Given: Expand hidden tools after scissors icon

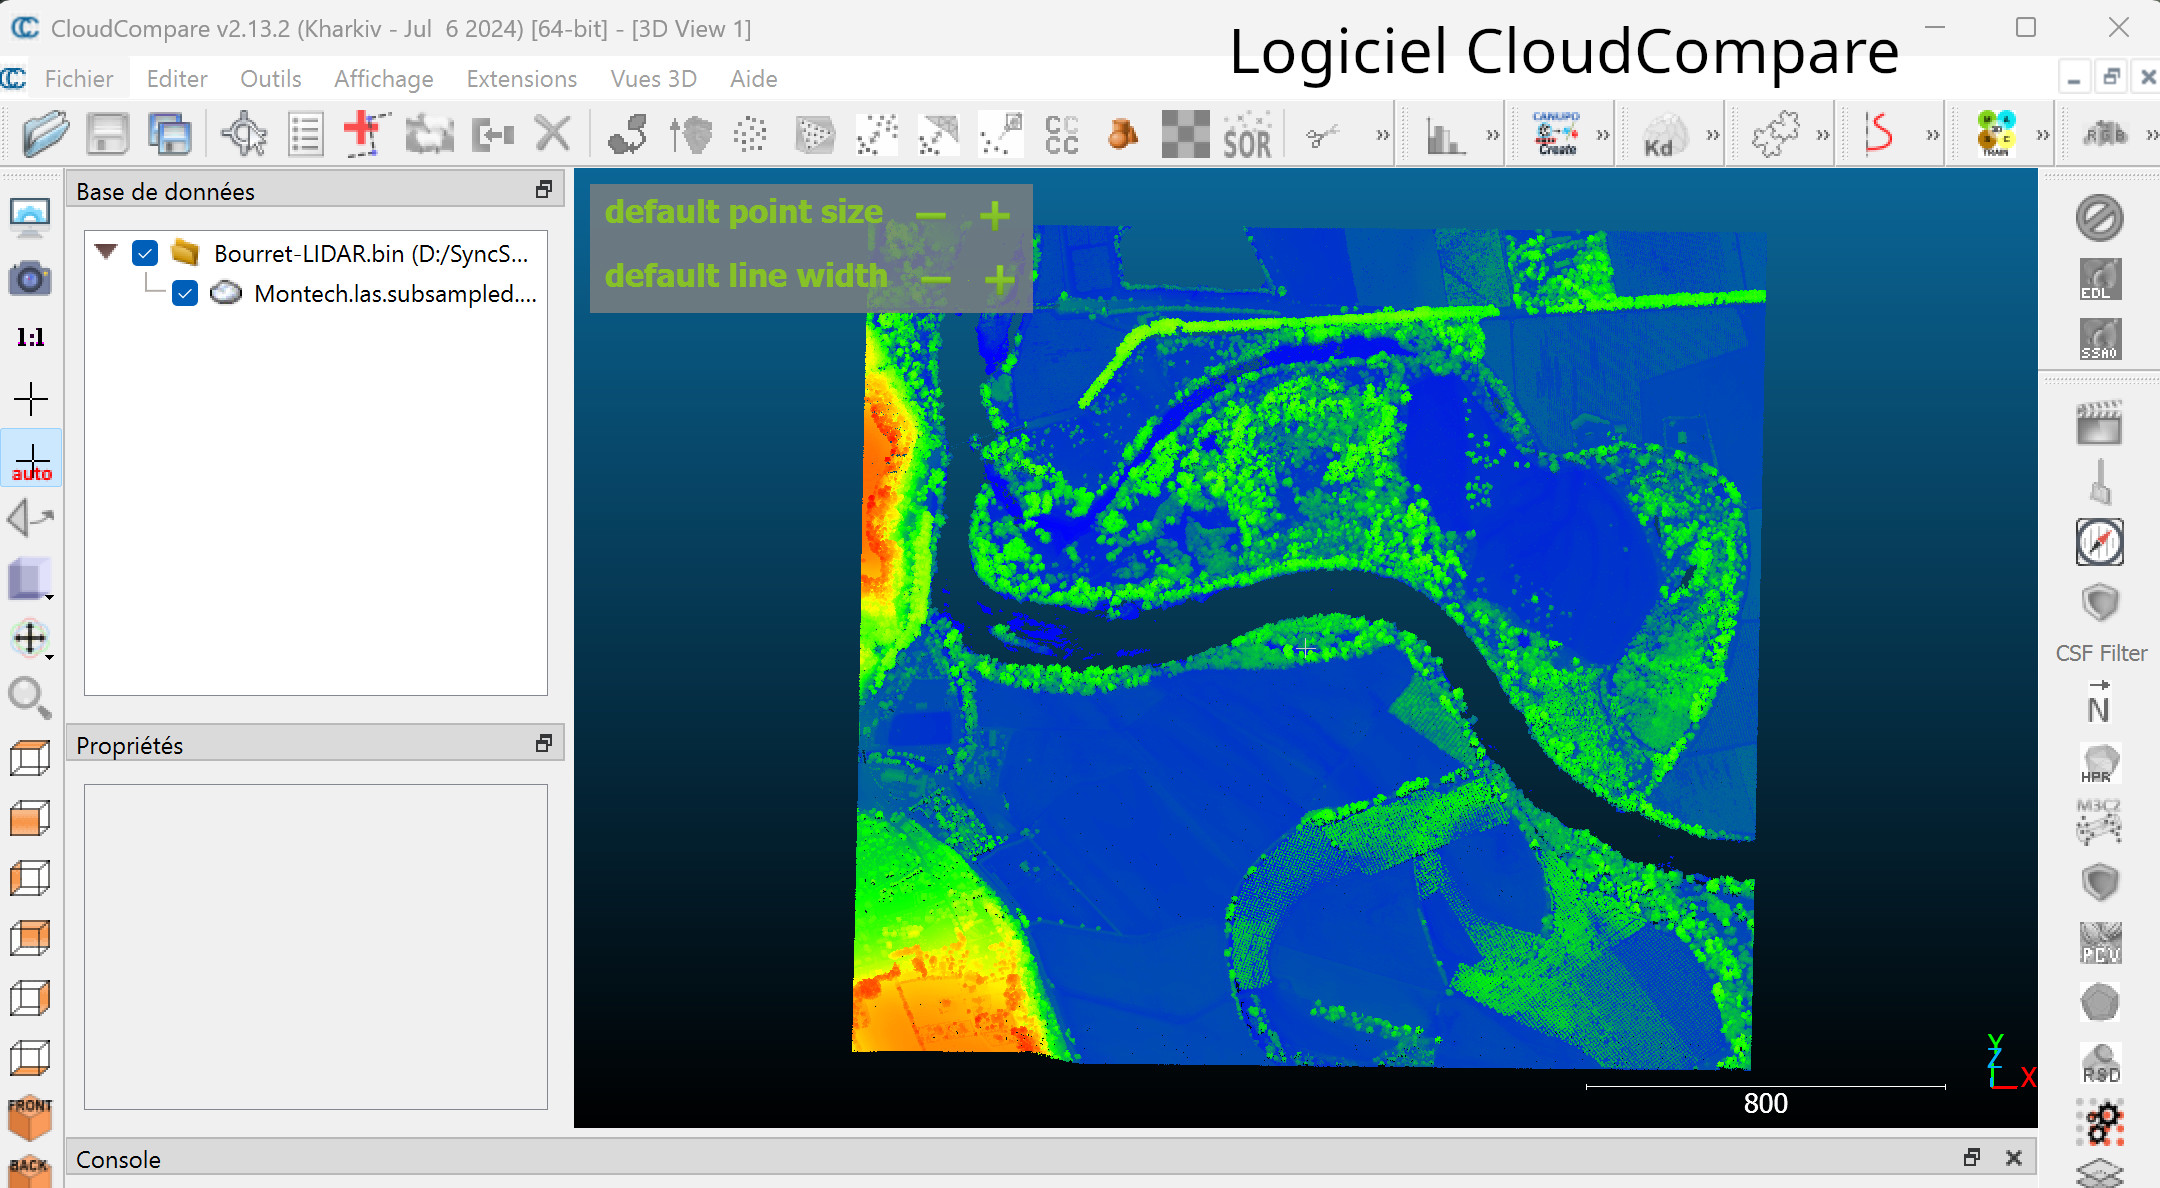Looking at the screenshot, I should click(1382, 134).
